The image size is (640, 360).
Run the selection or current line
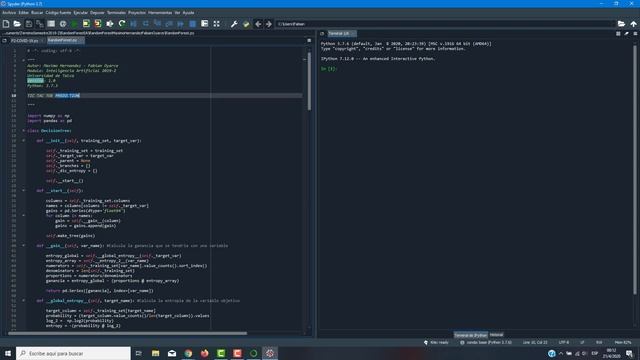pos(110,24)
